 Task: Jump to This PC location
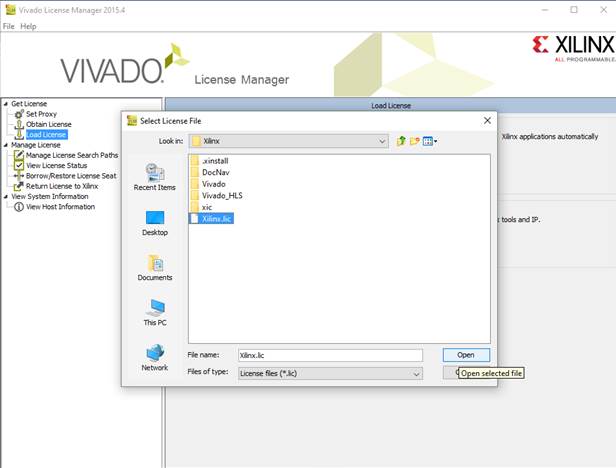[x=155, y=313]
